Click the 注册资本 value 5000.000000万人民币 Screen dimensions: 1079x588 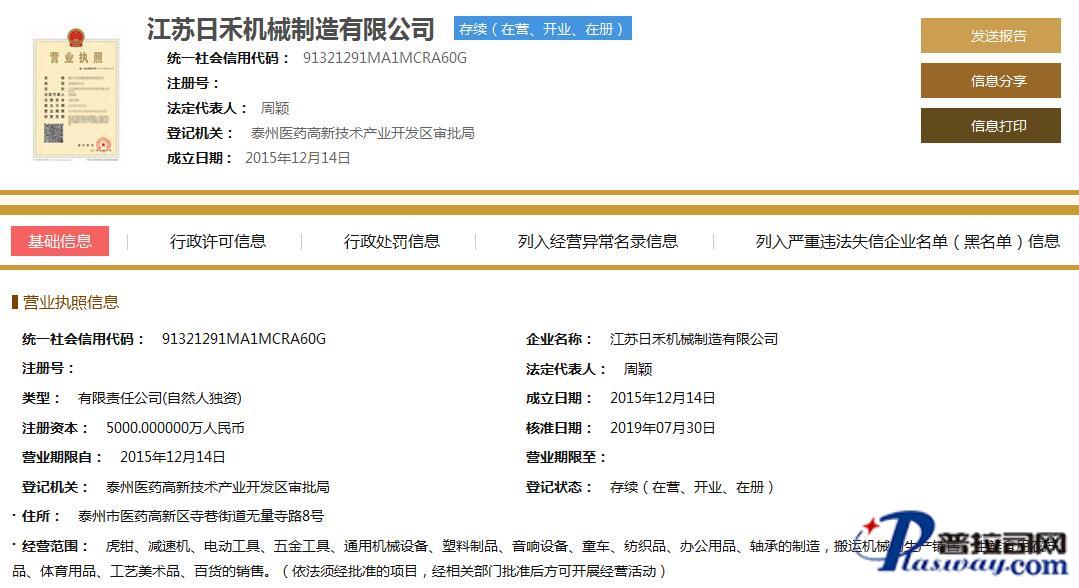pyautogui.click(x=175, y=428)
